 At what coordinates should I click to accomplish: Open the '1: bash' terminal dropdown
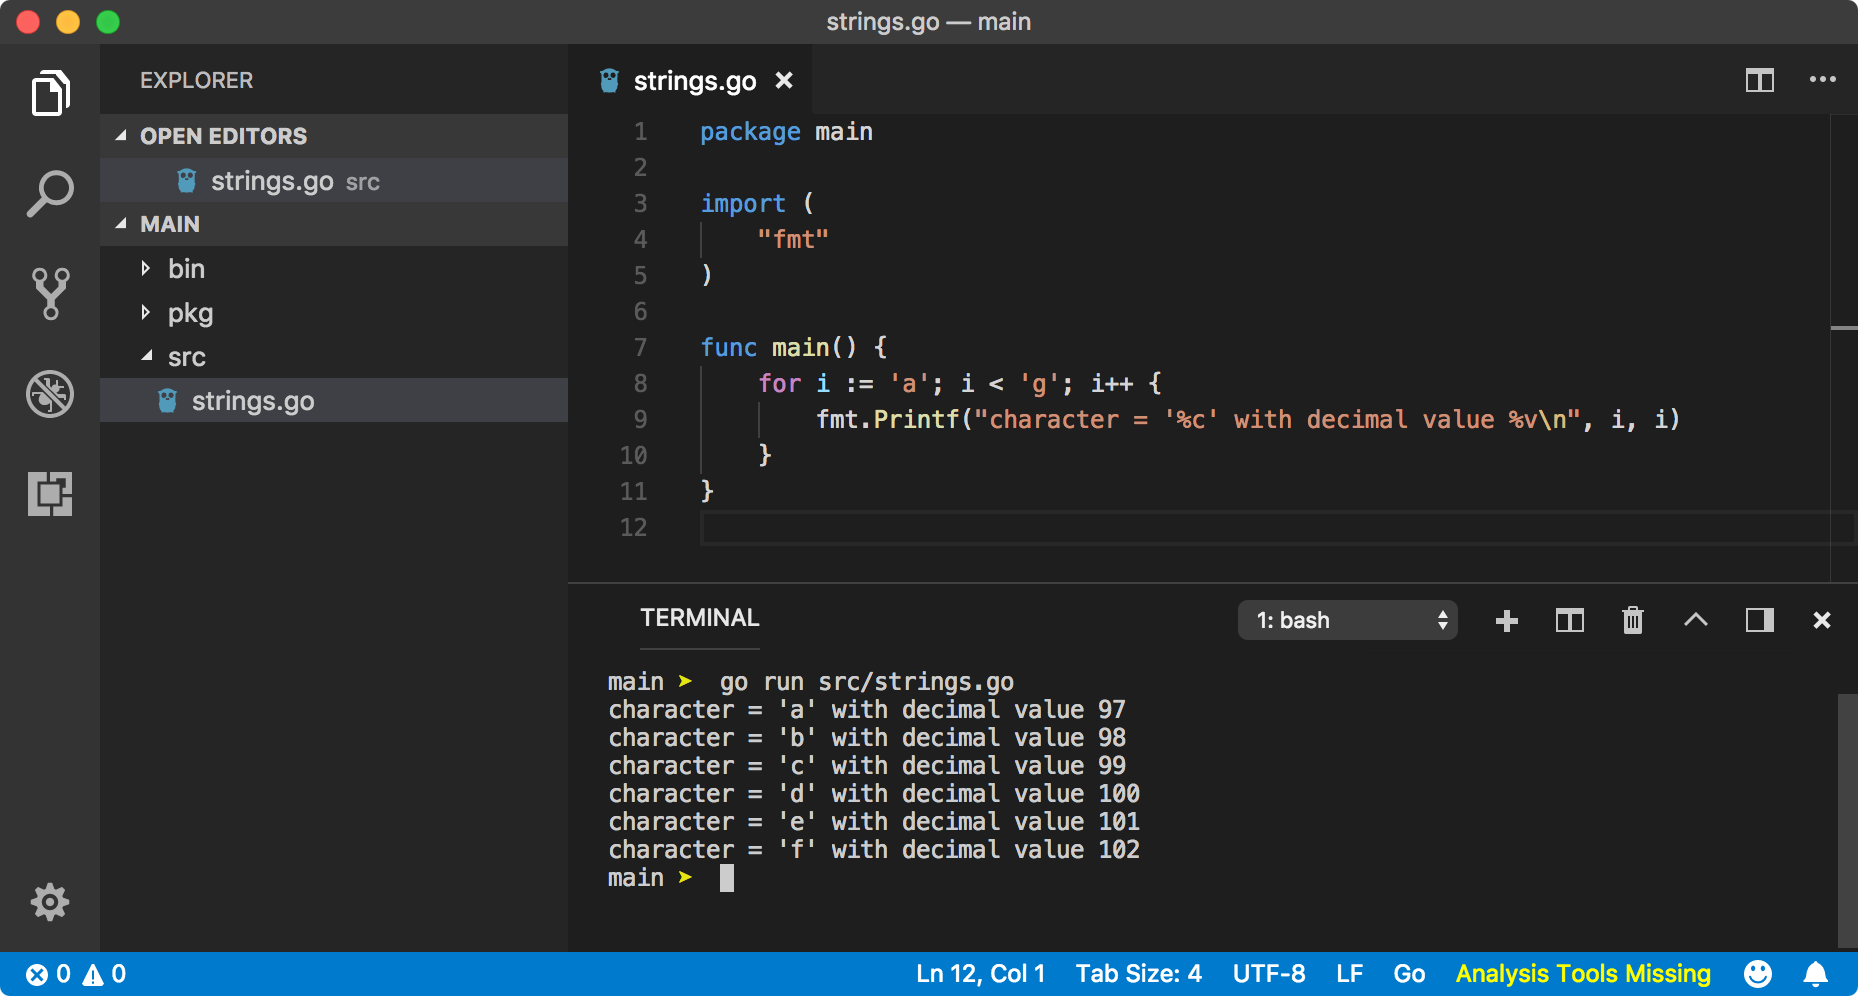point(1348,620)
